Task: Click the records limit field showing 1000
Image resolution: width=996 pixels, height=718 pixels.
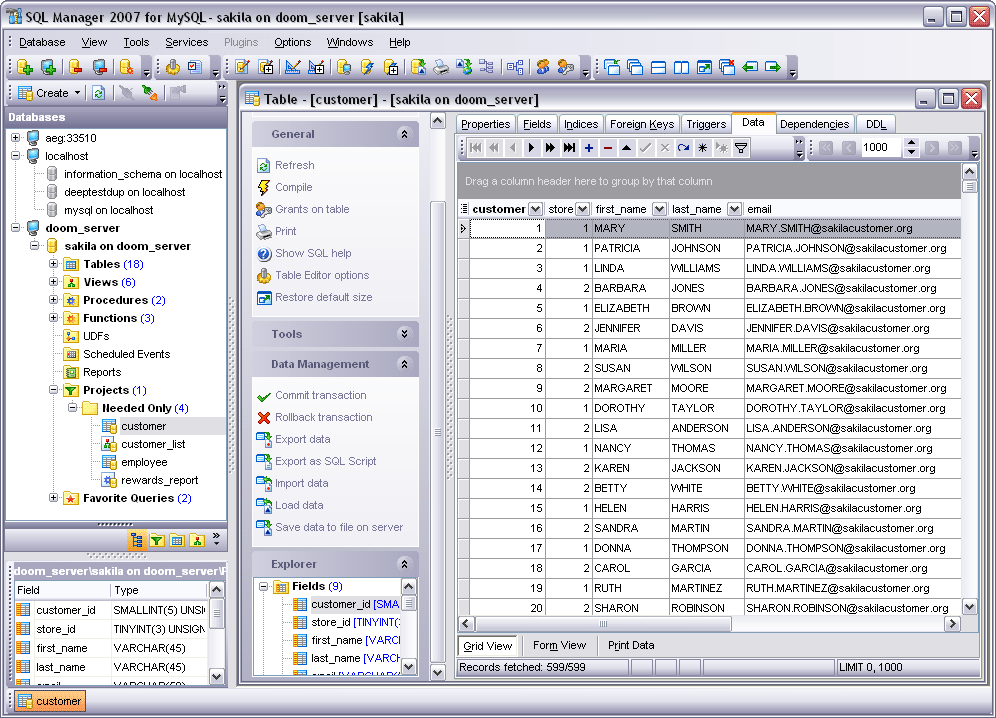Action: (881, 147)
